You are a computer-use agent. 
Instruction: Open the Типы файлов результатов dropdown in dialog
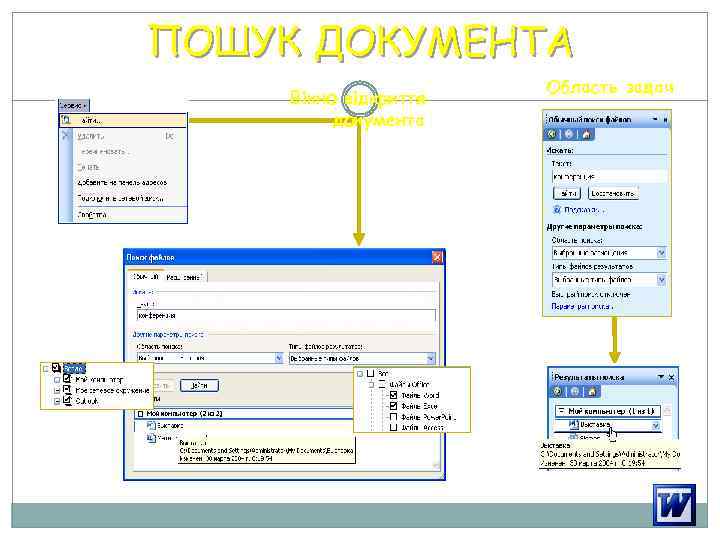(x=430, y=358)
